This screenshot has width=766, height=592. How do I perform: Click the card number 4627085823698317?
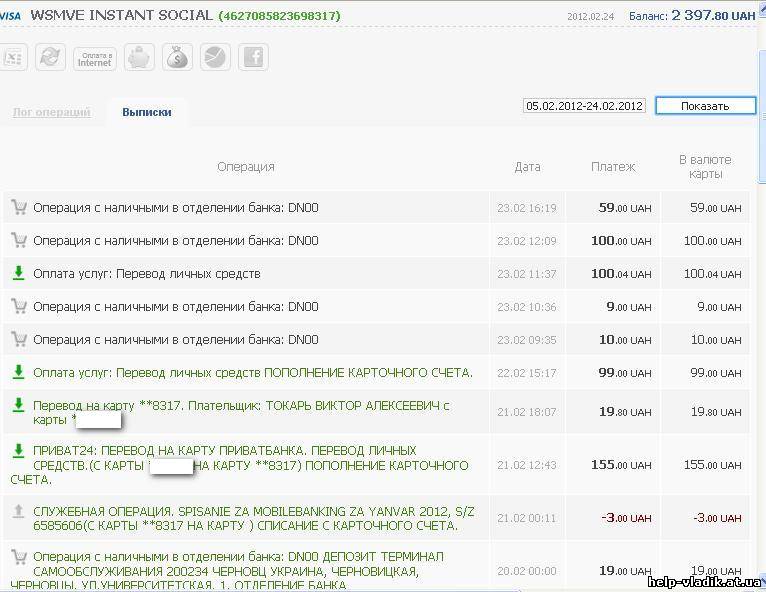(x=279, y=16)
